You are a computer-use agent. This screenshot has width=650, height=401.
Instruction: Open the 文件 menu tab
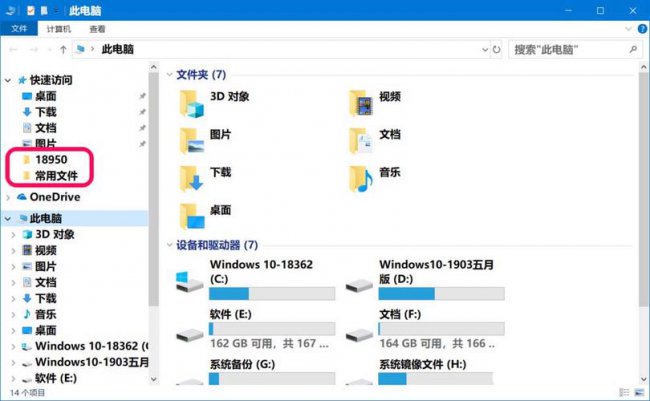[19, 29]
